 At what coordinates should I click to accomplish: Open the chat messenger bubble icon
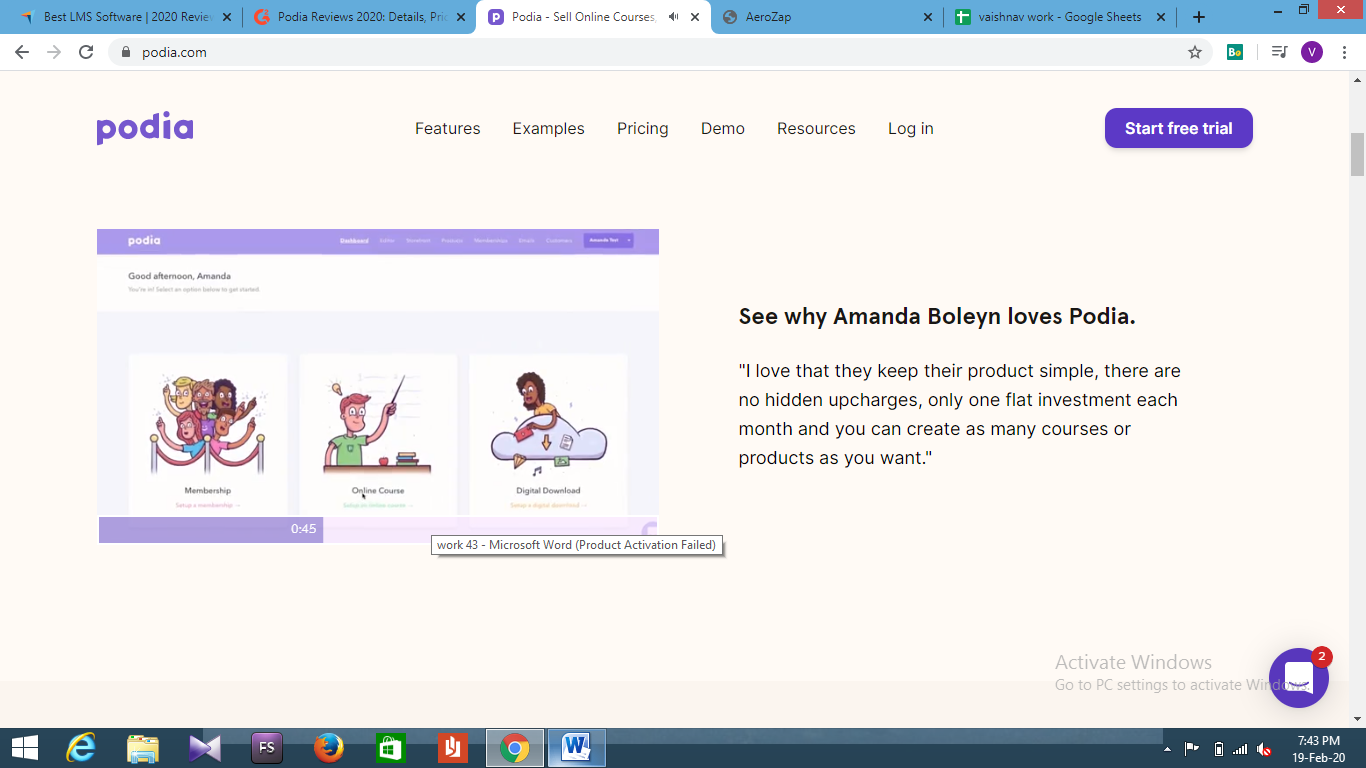tap(1298, 677)
